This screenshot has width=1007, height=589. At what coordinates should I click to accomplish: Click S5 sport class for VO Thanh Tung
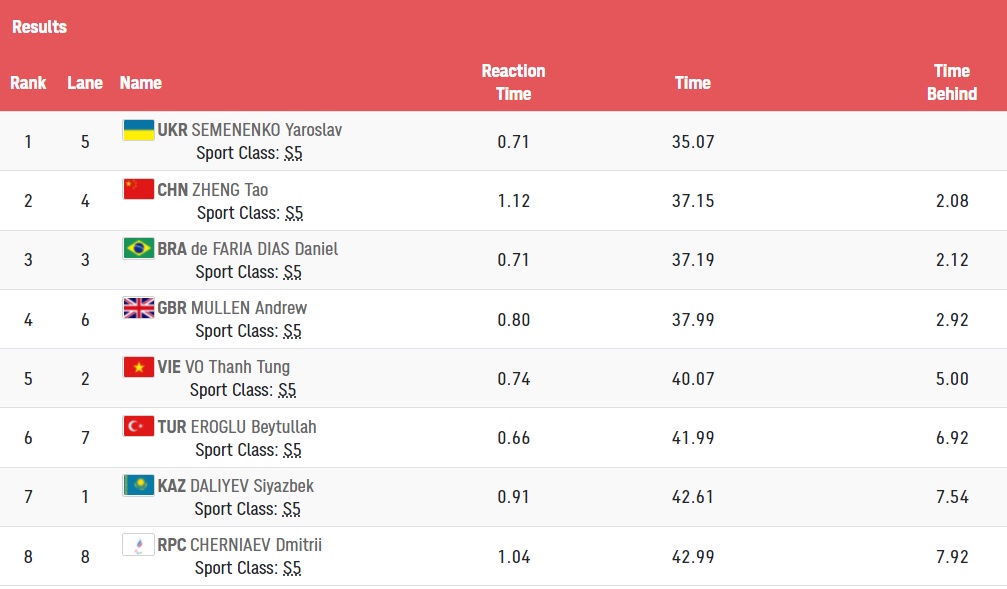coord(287,390)
